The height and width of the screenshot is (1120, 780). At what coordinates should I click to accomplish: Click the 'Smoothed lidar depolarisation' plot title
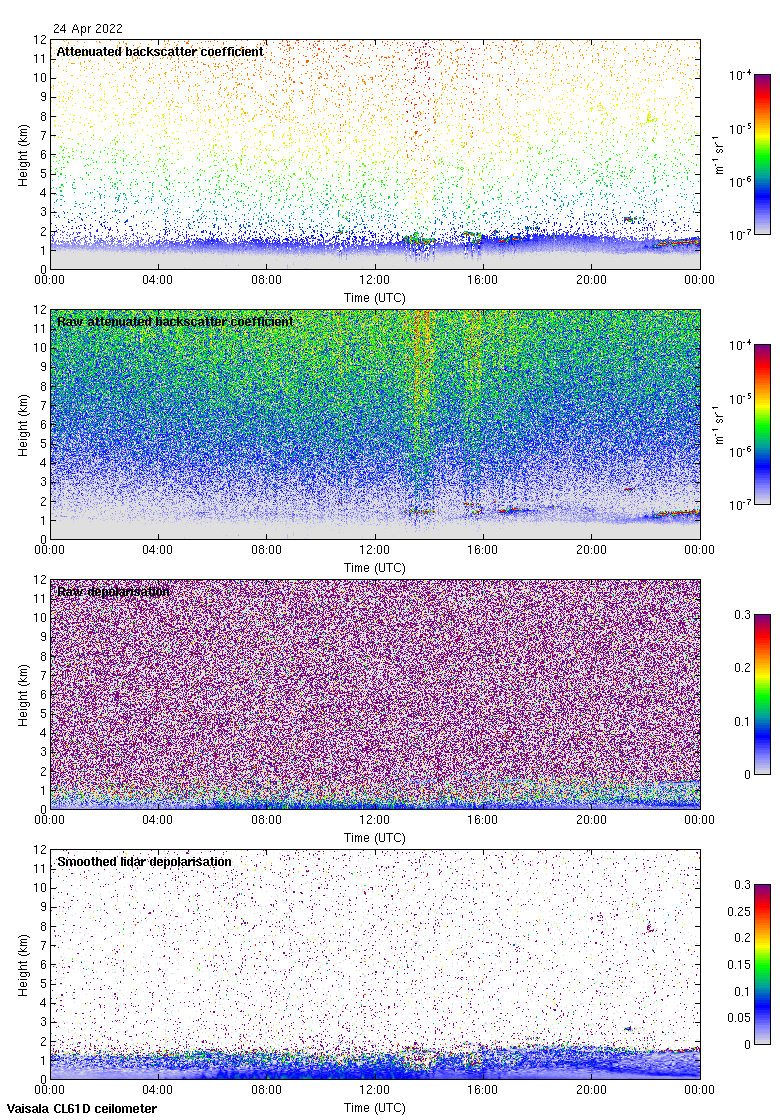144,861
